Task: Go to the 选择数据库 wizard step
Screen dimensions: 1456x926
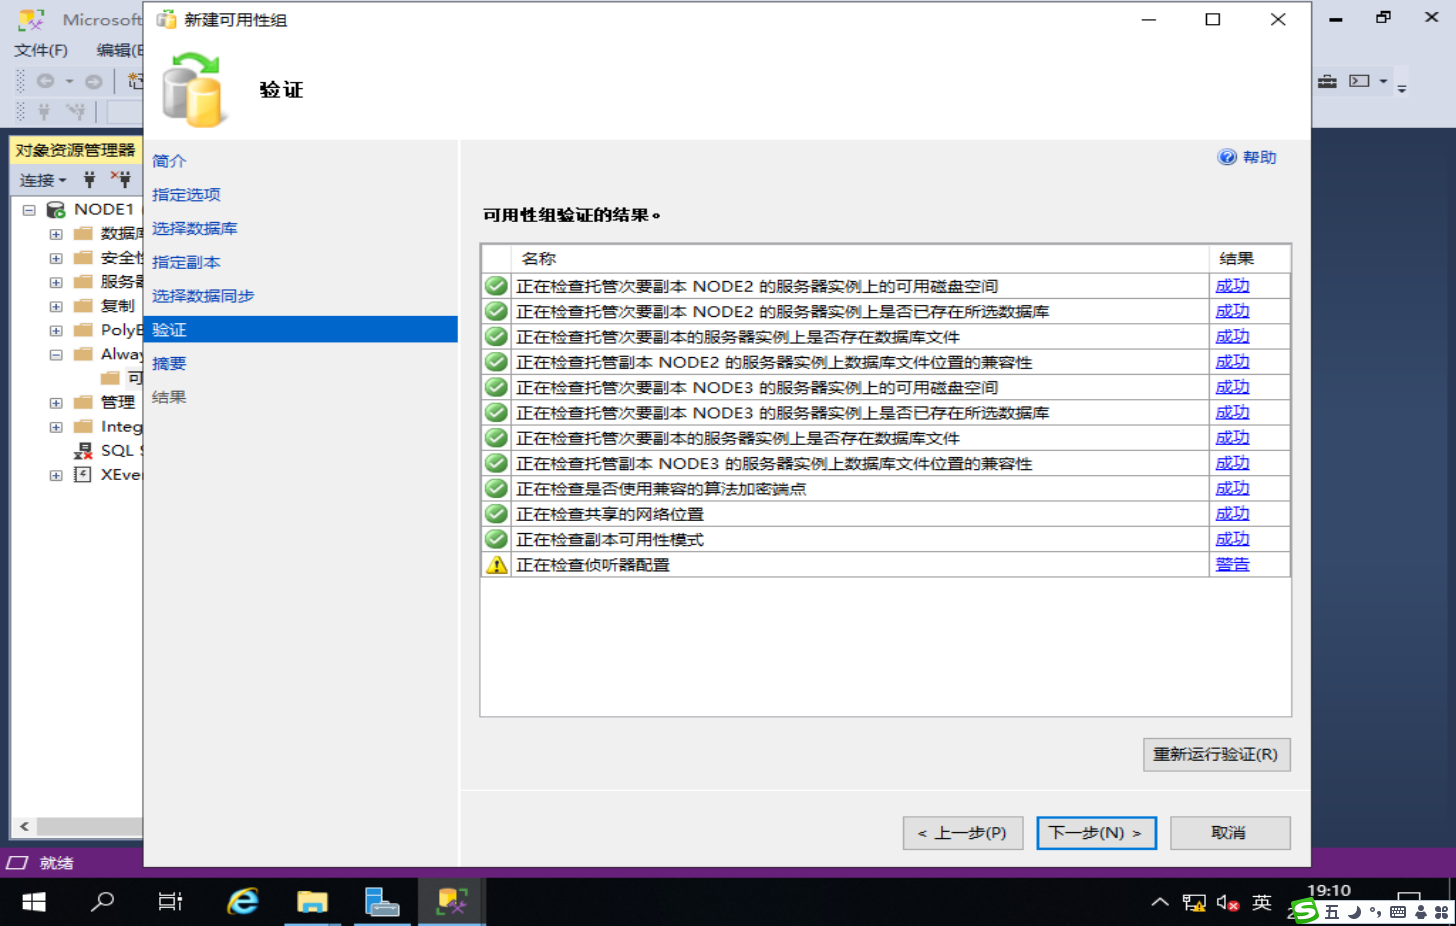Action: coord(195,229)
